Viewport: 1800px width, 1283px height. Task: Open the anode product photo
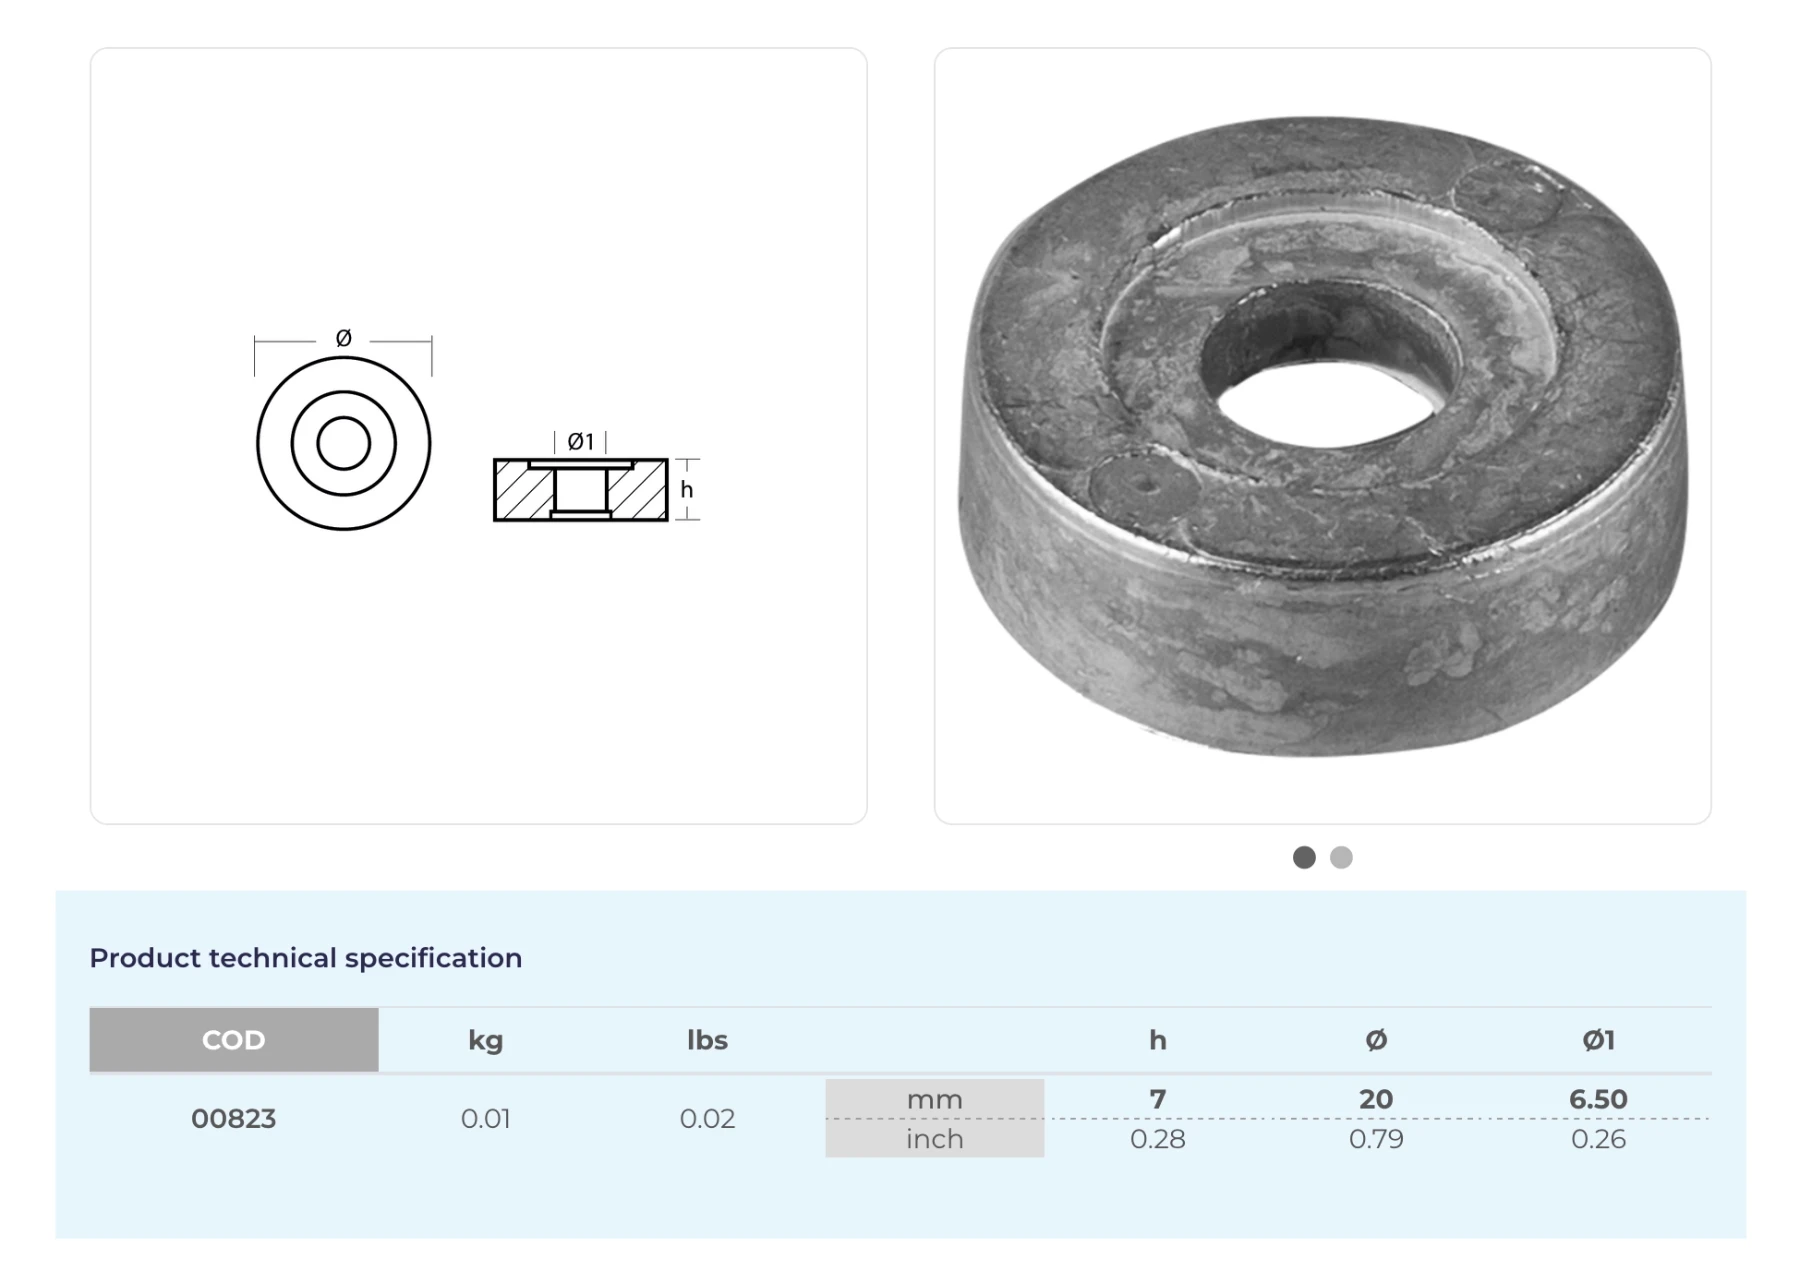point(1322,436)
